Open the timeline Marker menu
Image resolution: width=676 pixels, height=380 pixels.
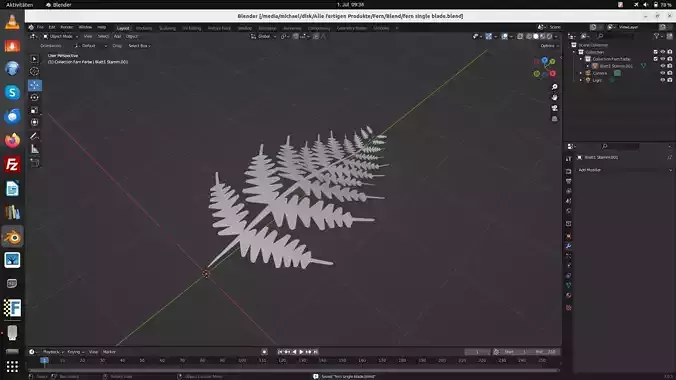tap(110, 352)
